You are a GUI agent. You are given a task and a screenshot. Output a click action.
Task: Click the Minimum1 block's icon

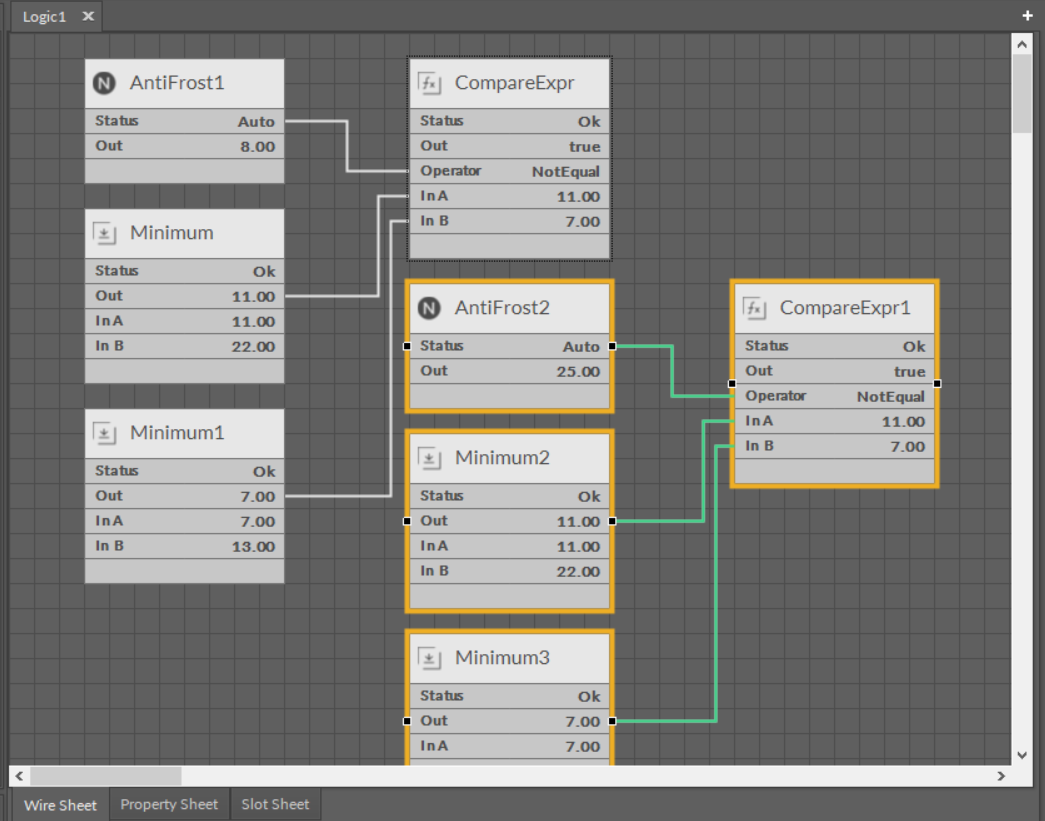pos(104,433)
